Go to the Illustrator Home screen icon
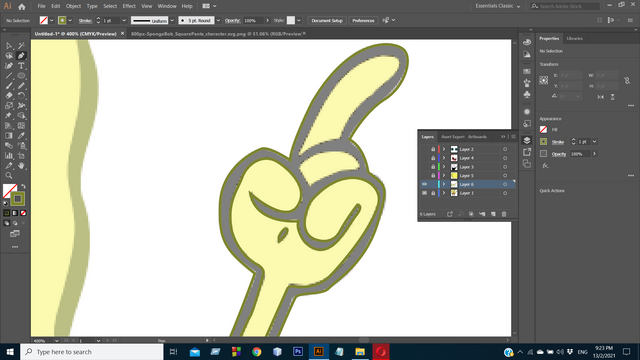The image size is (640, 360). 22,6
